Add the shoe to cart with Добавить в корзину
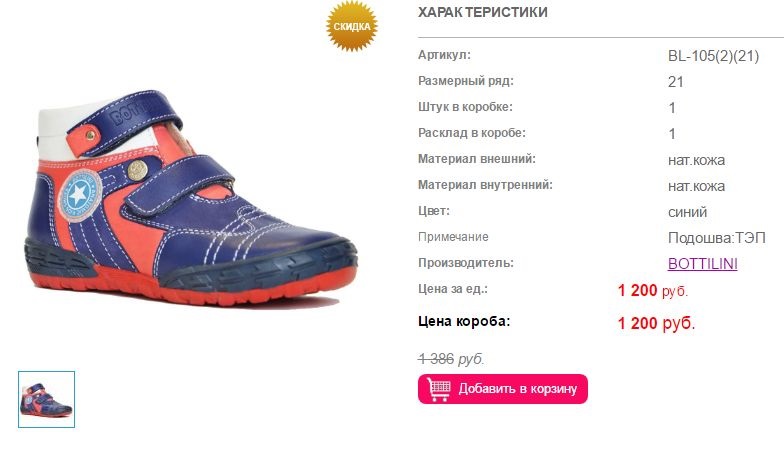 [502, 389]
